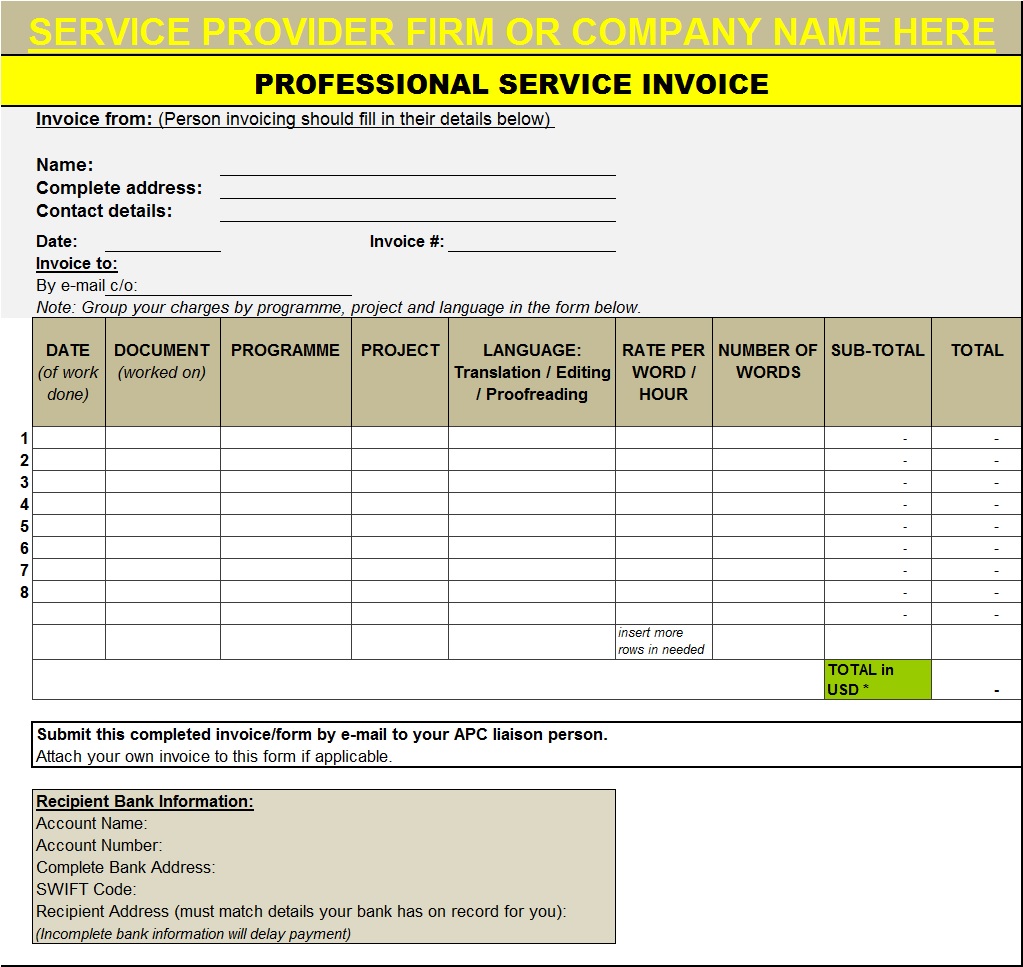Click the PROGRAMME column header

tap(286, 372)
